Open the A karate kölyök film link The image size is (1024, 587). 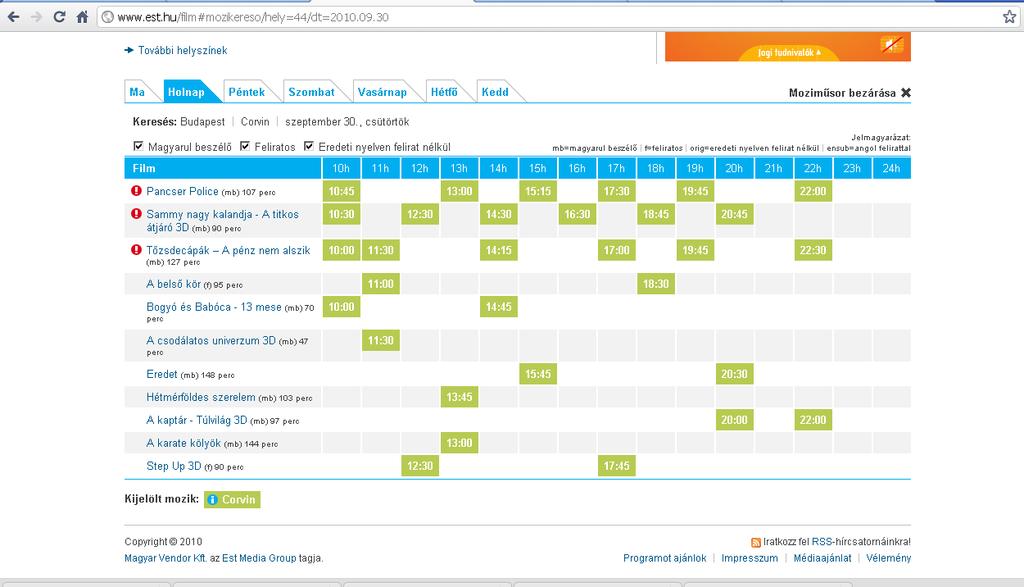click(x=184, y=443)
